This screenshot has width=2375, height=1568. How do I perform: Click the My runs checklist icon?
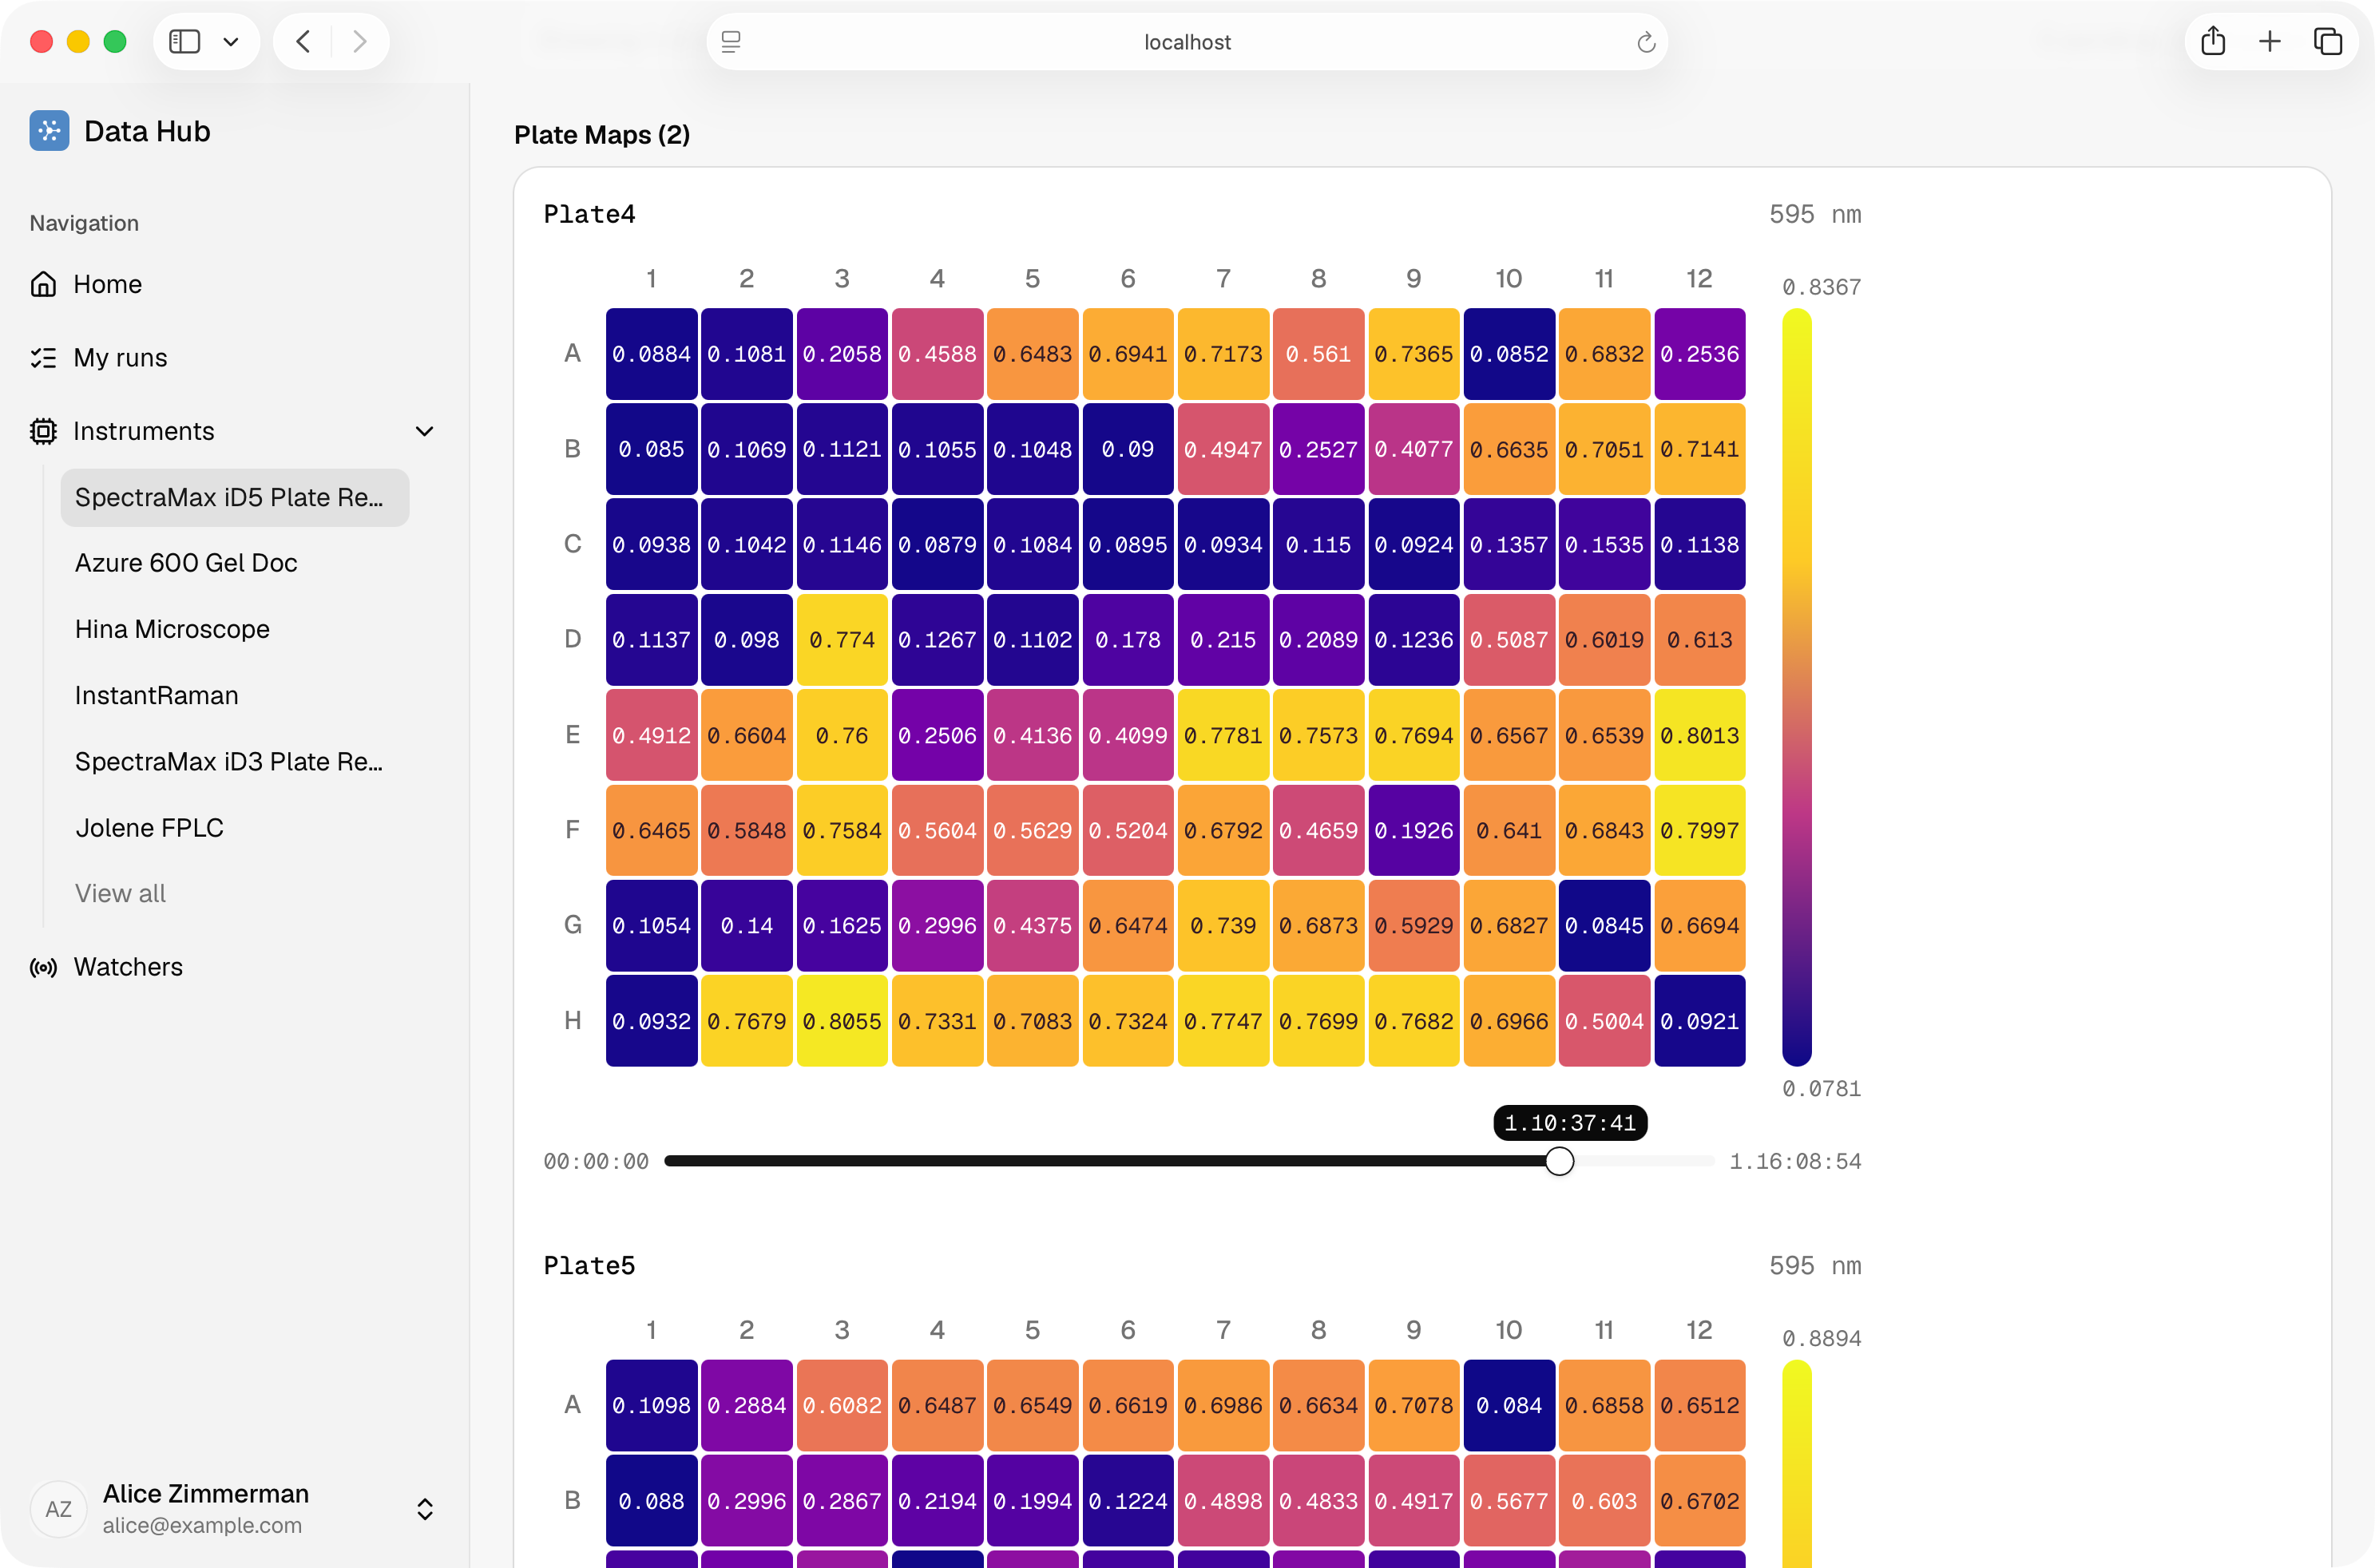[x=43, y=358]
